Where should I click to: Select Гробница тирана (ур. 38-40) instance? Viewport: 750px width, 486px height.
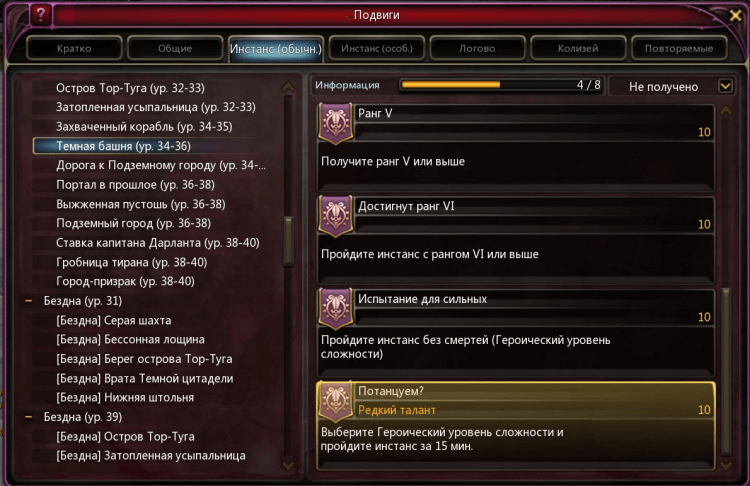(x=132, y=262)
